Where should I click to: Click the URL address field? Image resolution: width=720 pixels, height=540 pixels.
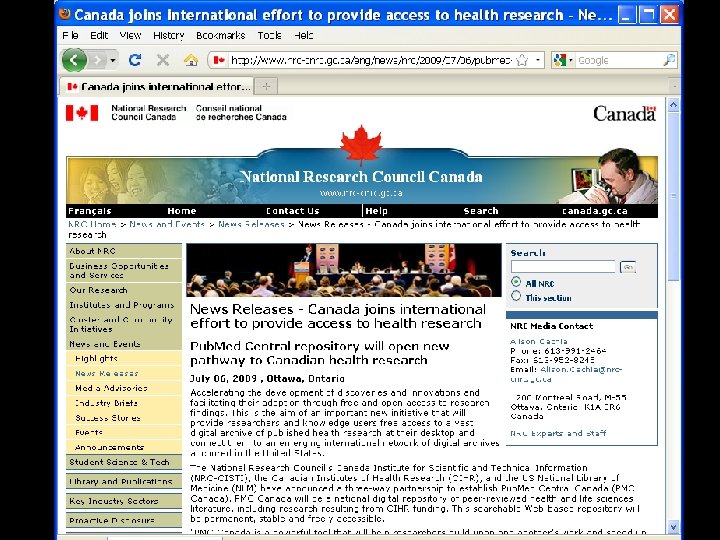370,60
